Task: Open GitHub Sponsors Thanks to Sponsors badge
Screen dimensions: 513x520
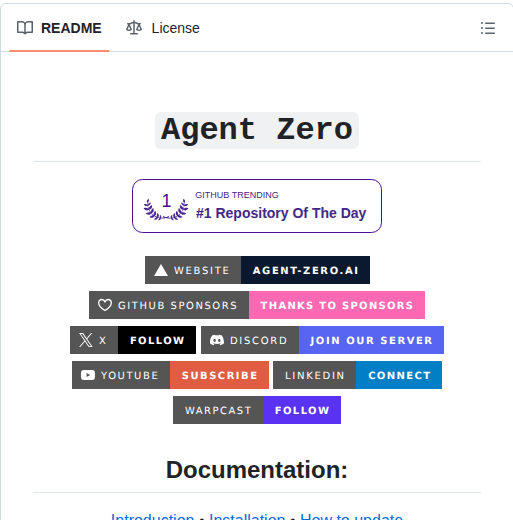Action: [x=257, y=305]
